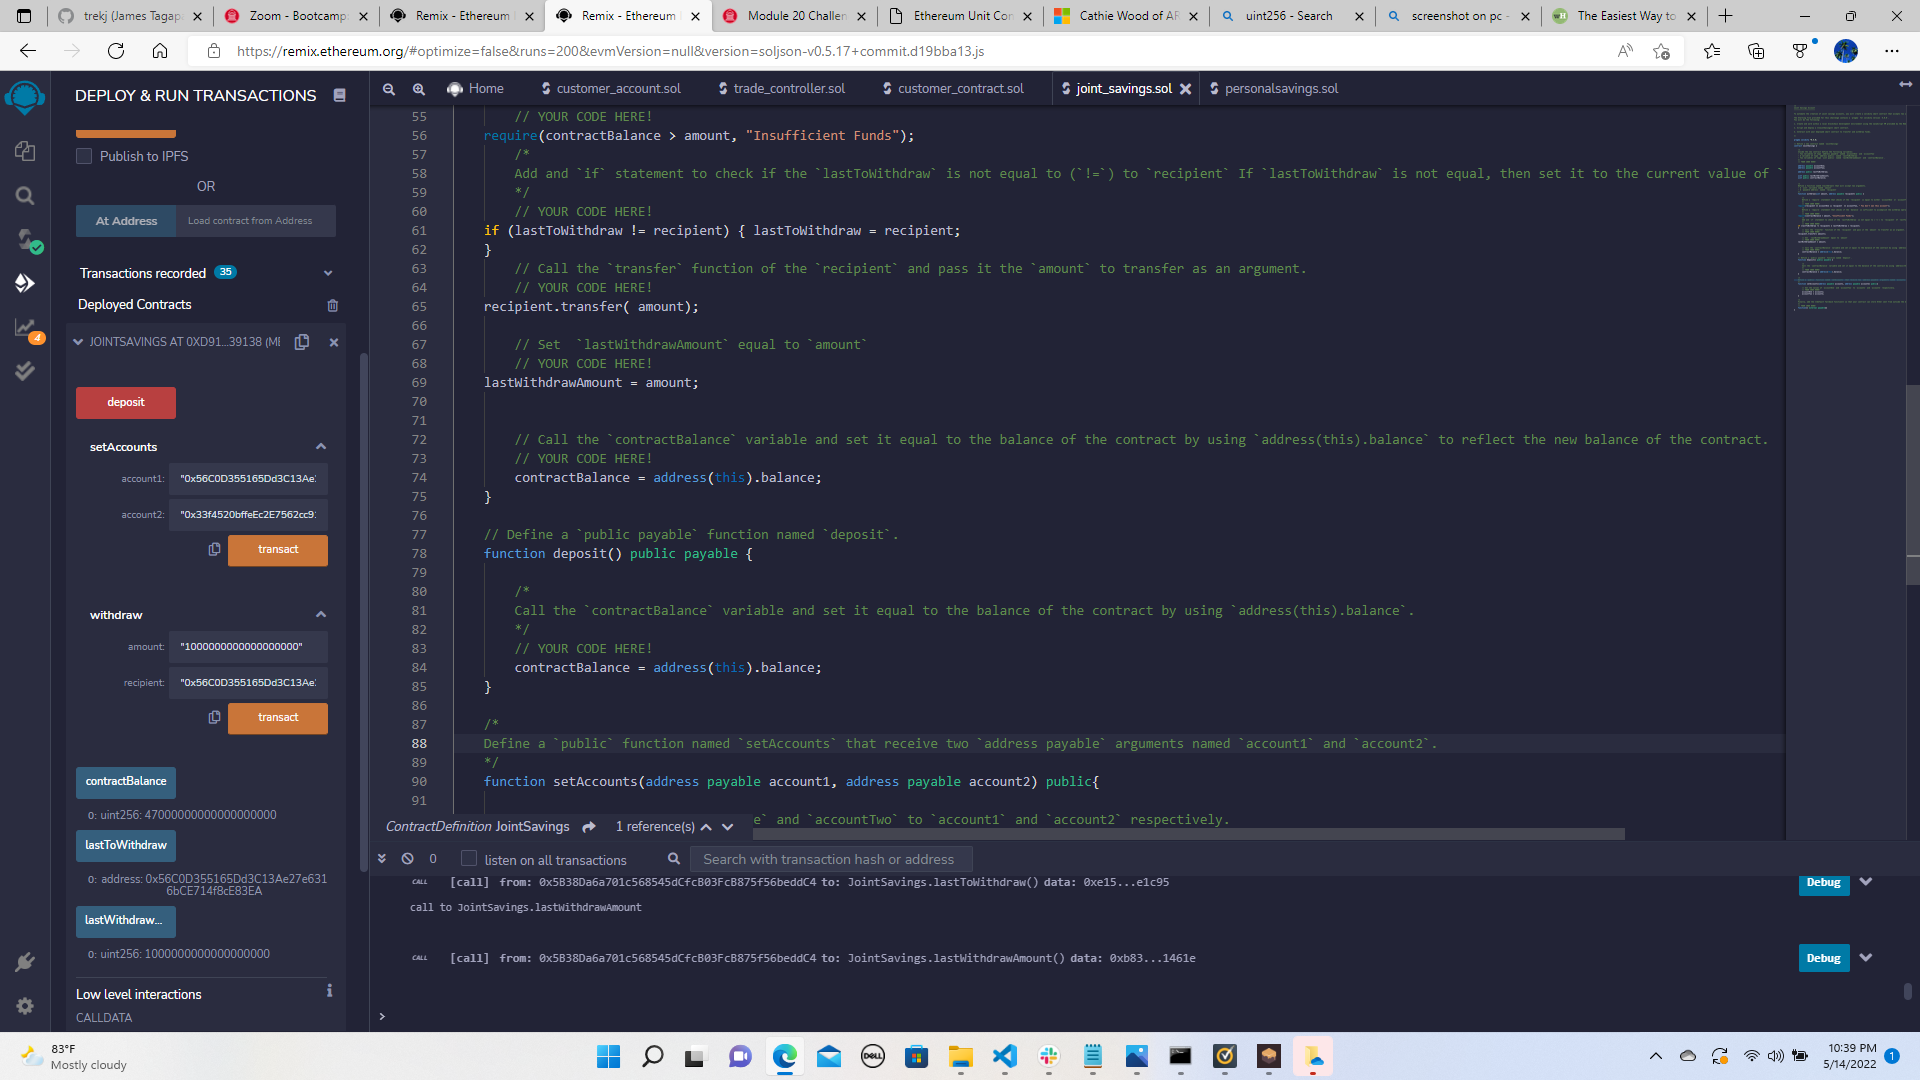The height and width of the screenshot is (1080, 1920).
Task: Open the documentation icon beside Deploy & Run title
Action: (x=340, y=95)
